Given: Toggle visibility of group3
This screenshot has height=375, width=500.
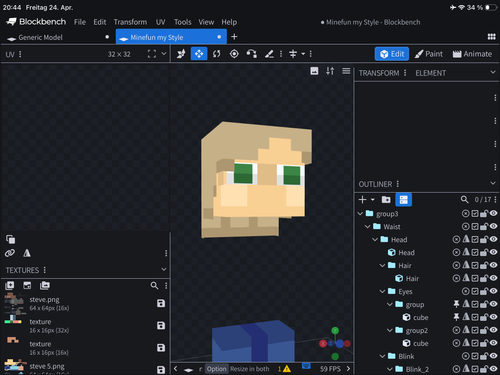Looking at the screenshot, I should (494, 213).
